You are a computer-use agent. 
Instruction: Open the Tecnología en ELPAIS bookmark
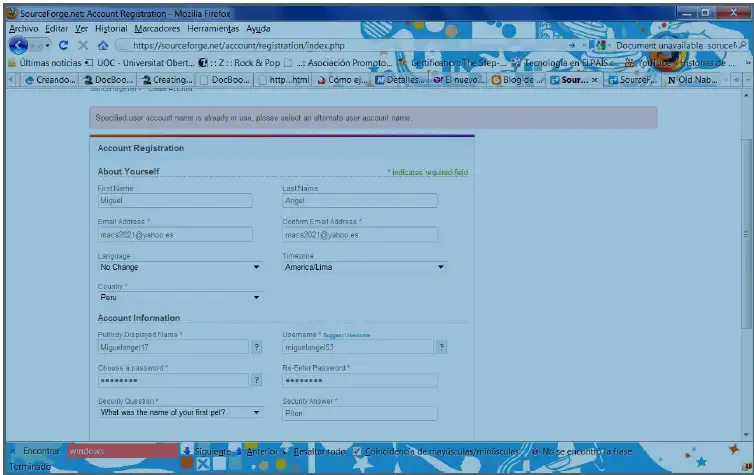tap(566, 63)
